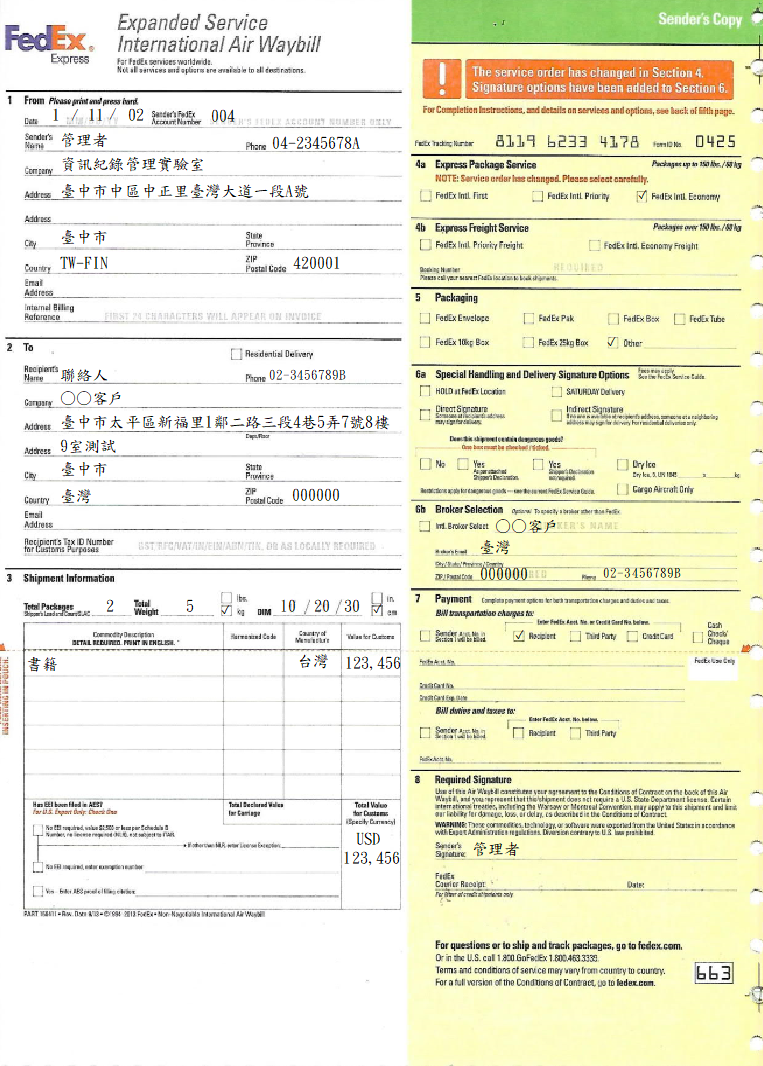Click Recipient's Name field 聯絡人

pos(84,375)
